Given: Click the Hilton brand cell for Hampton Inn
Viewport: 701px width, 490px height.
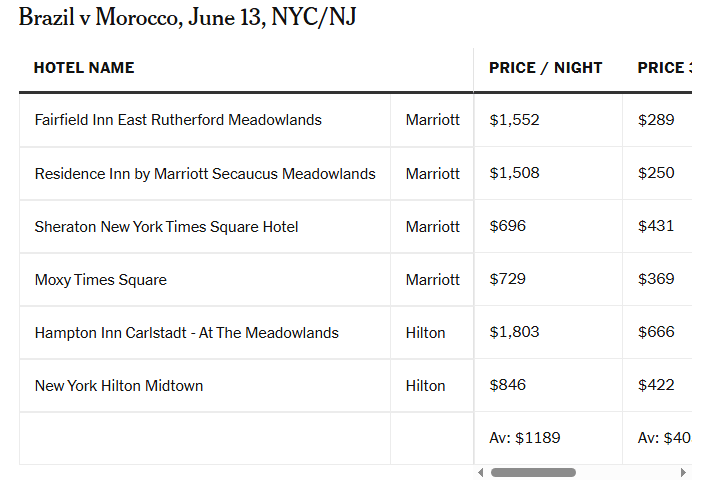Looking at the screenshot, I should 425,333.
